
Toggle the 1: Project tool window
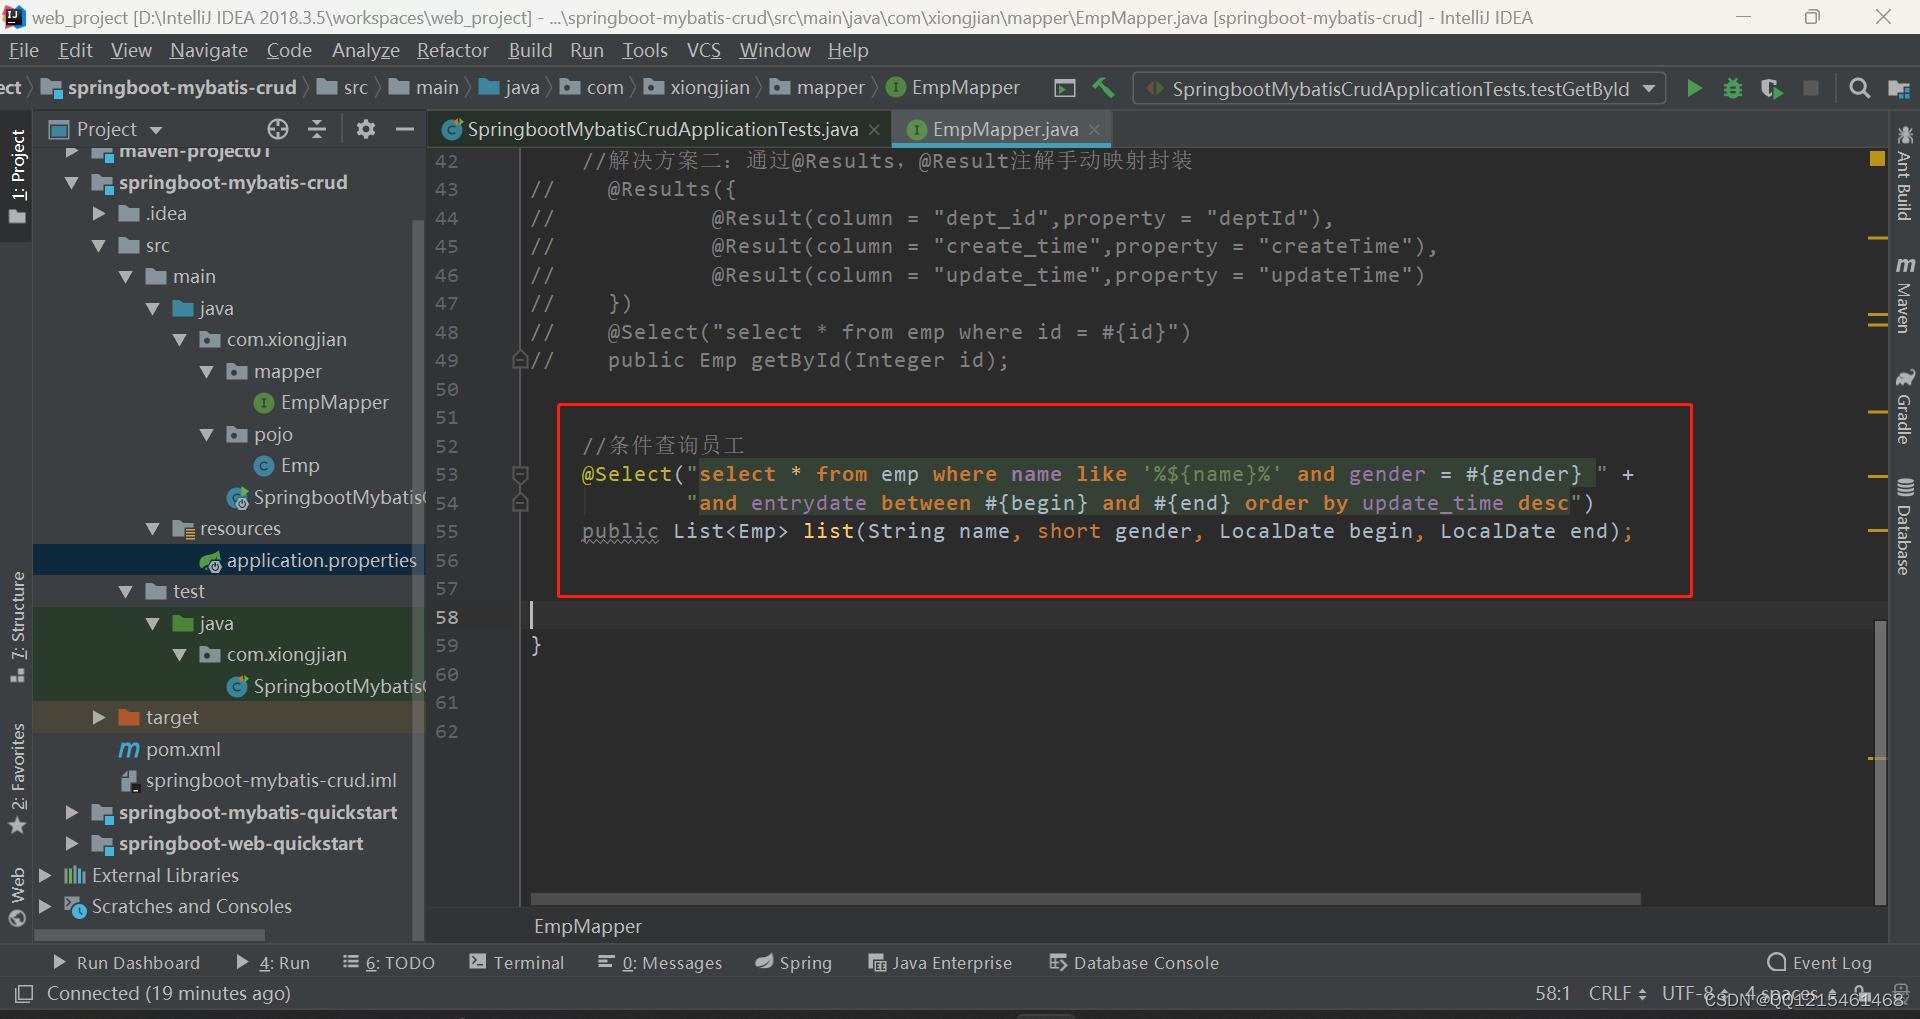point(17,176)
